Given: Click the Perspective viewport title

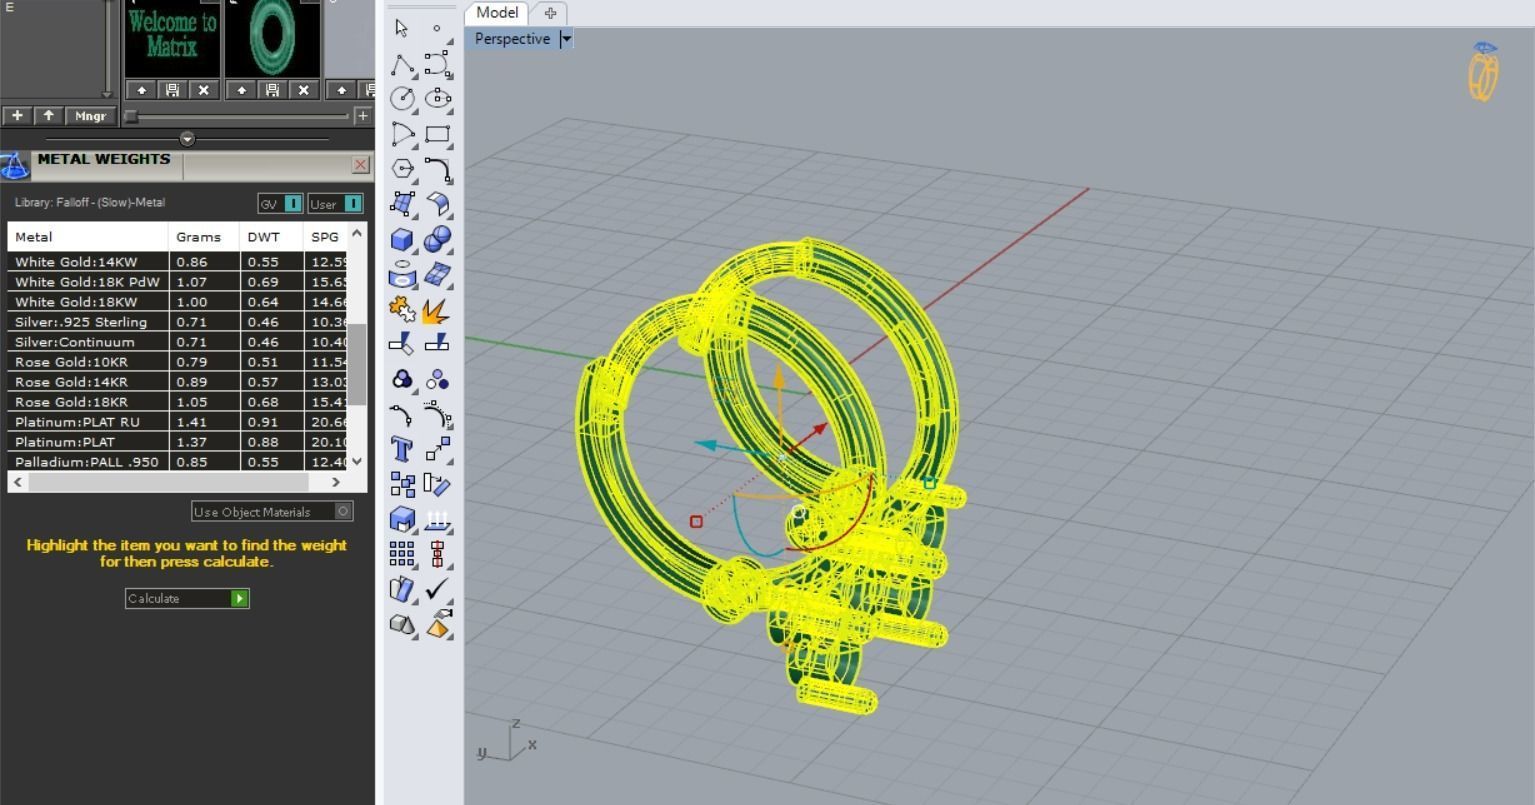Looking at the screenshot, I should pos(512,39).
